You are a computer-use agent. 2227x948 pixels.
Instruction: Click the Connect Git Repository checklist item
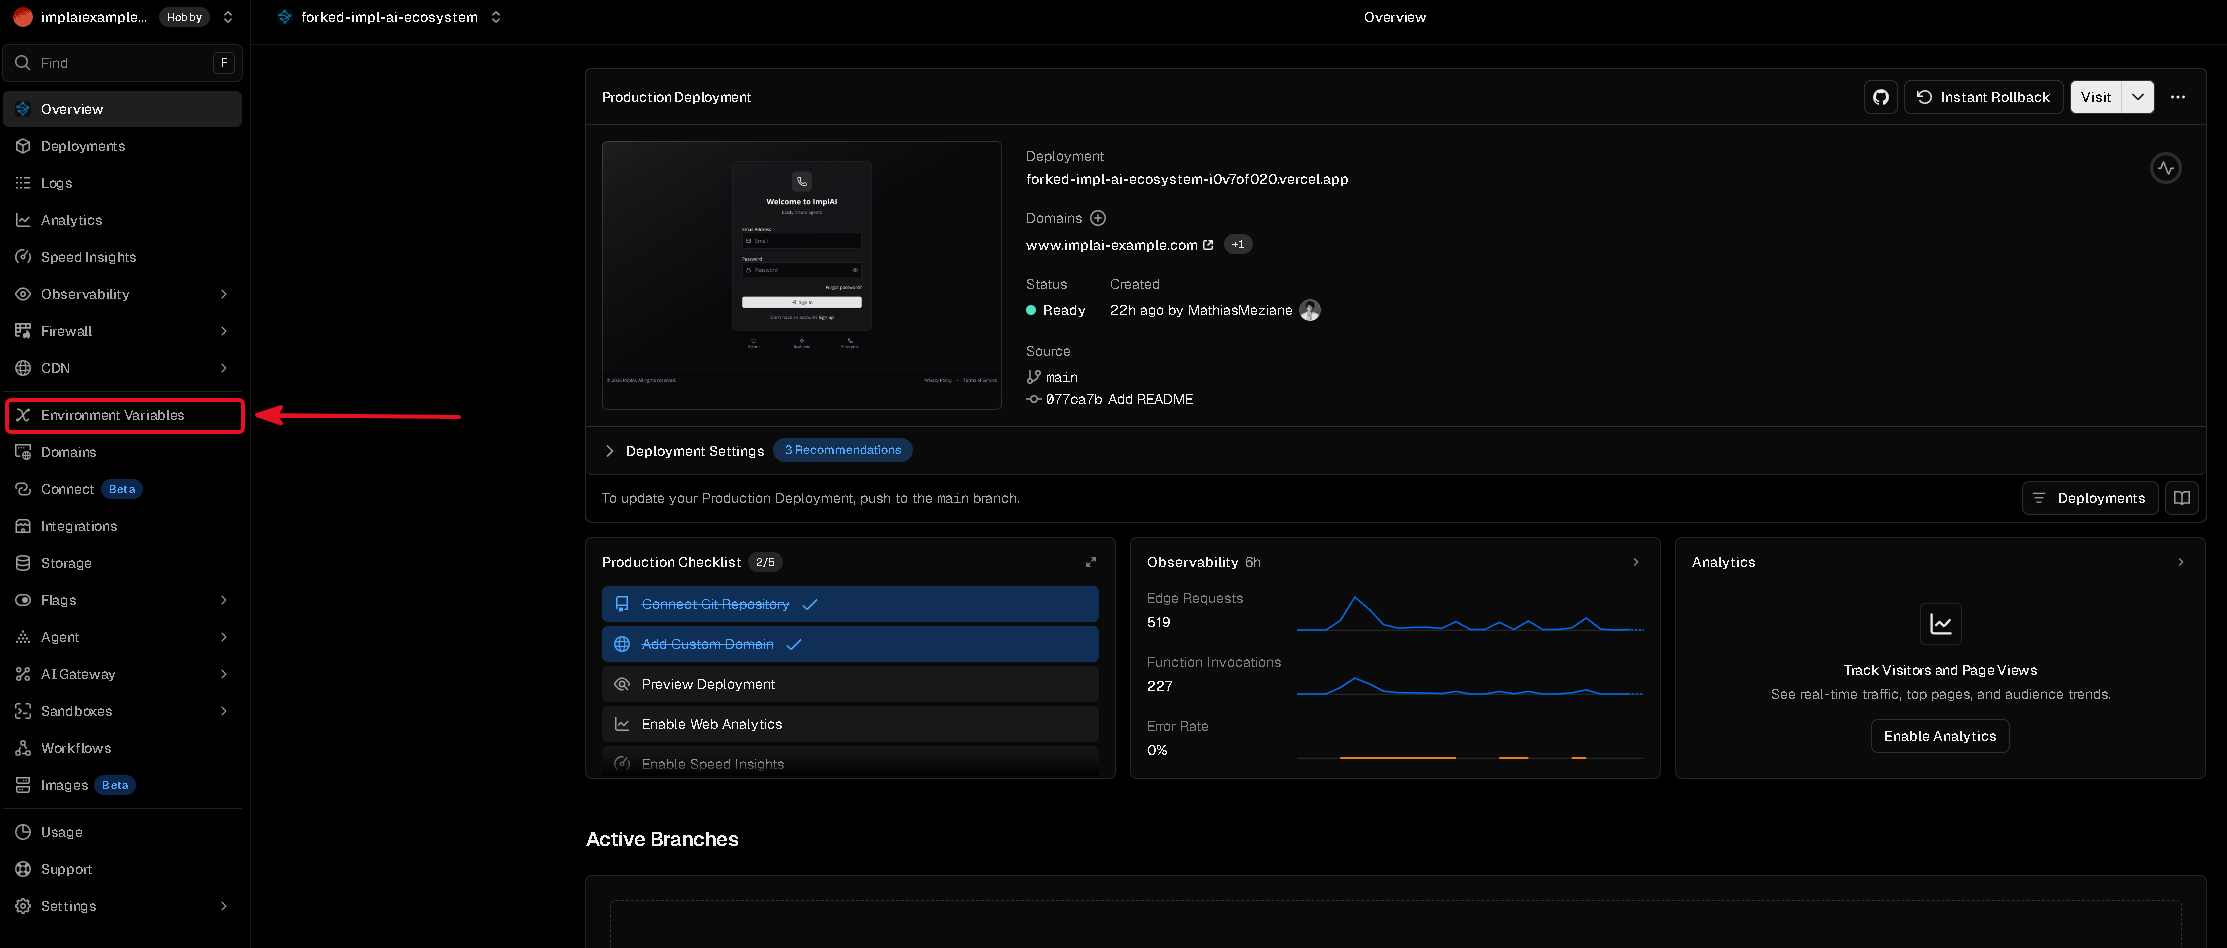[x=850, y=604]
